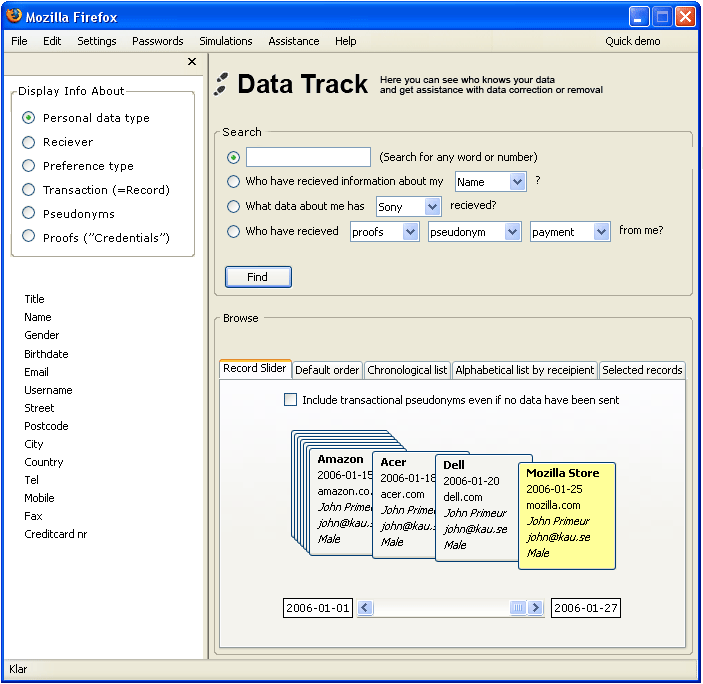Click the slider's right scroll arrow
This screenshot has height=684, width=703.
[x=536, y=608]
